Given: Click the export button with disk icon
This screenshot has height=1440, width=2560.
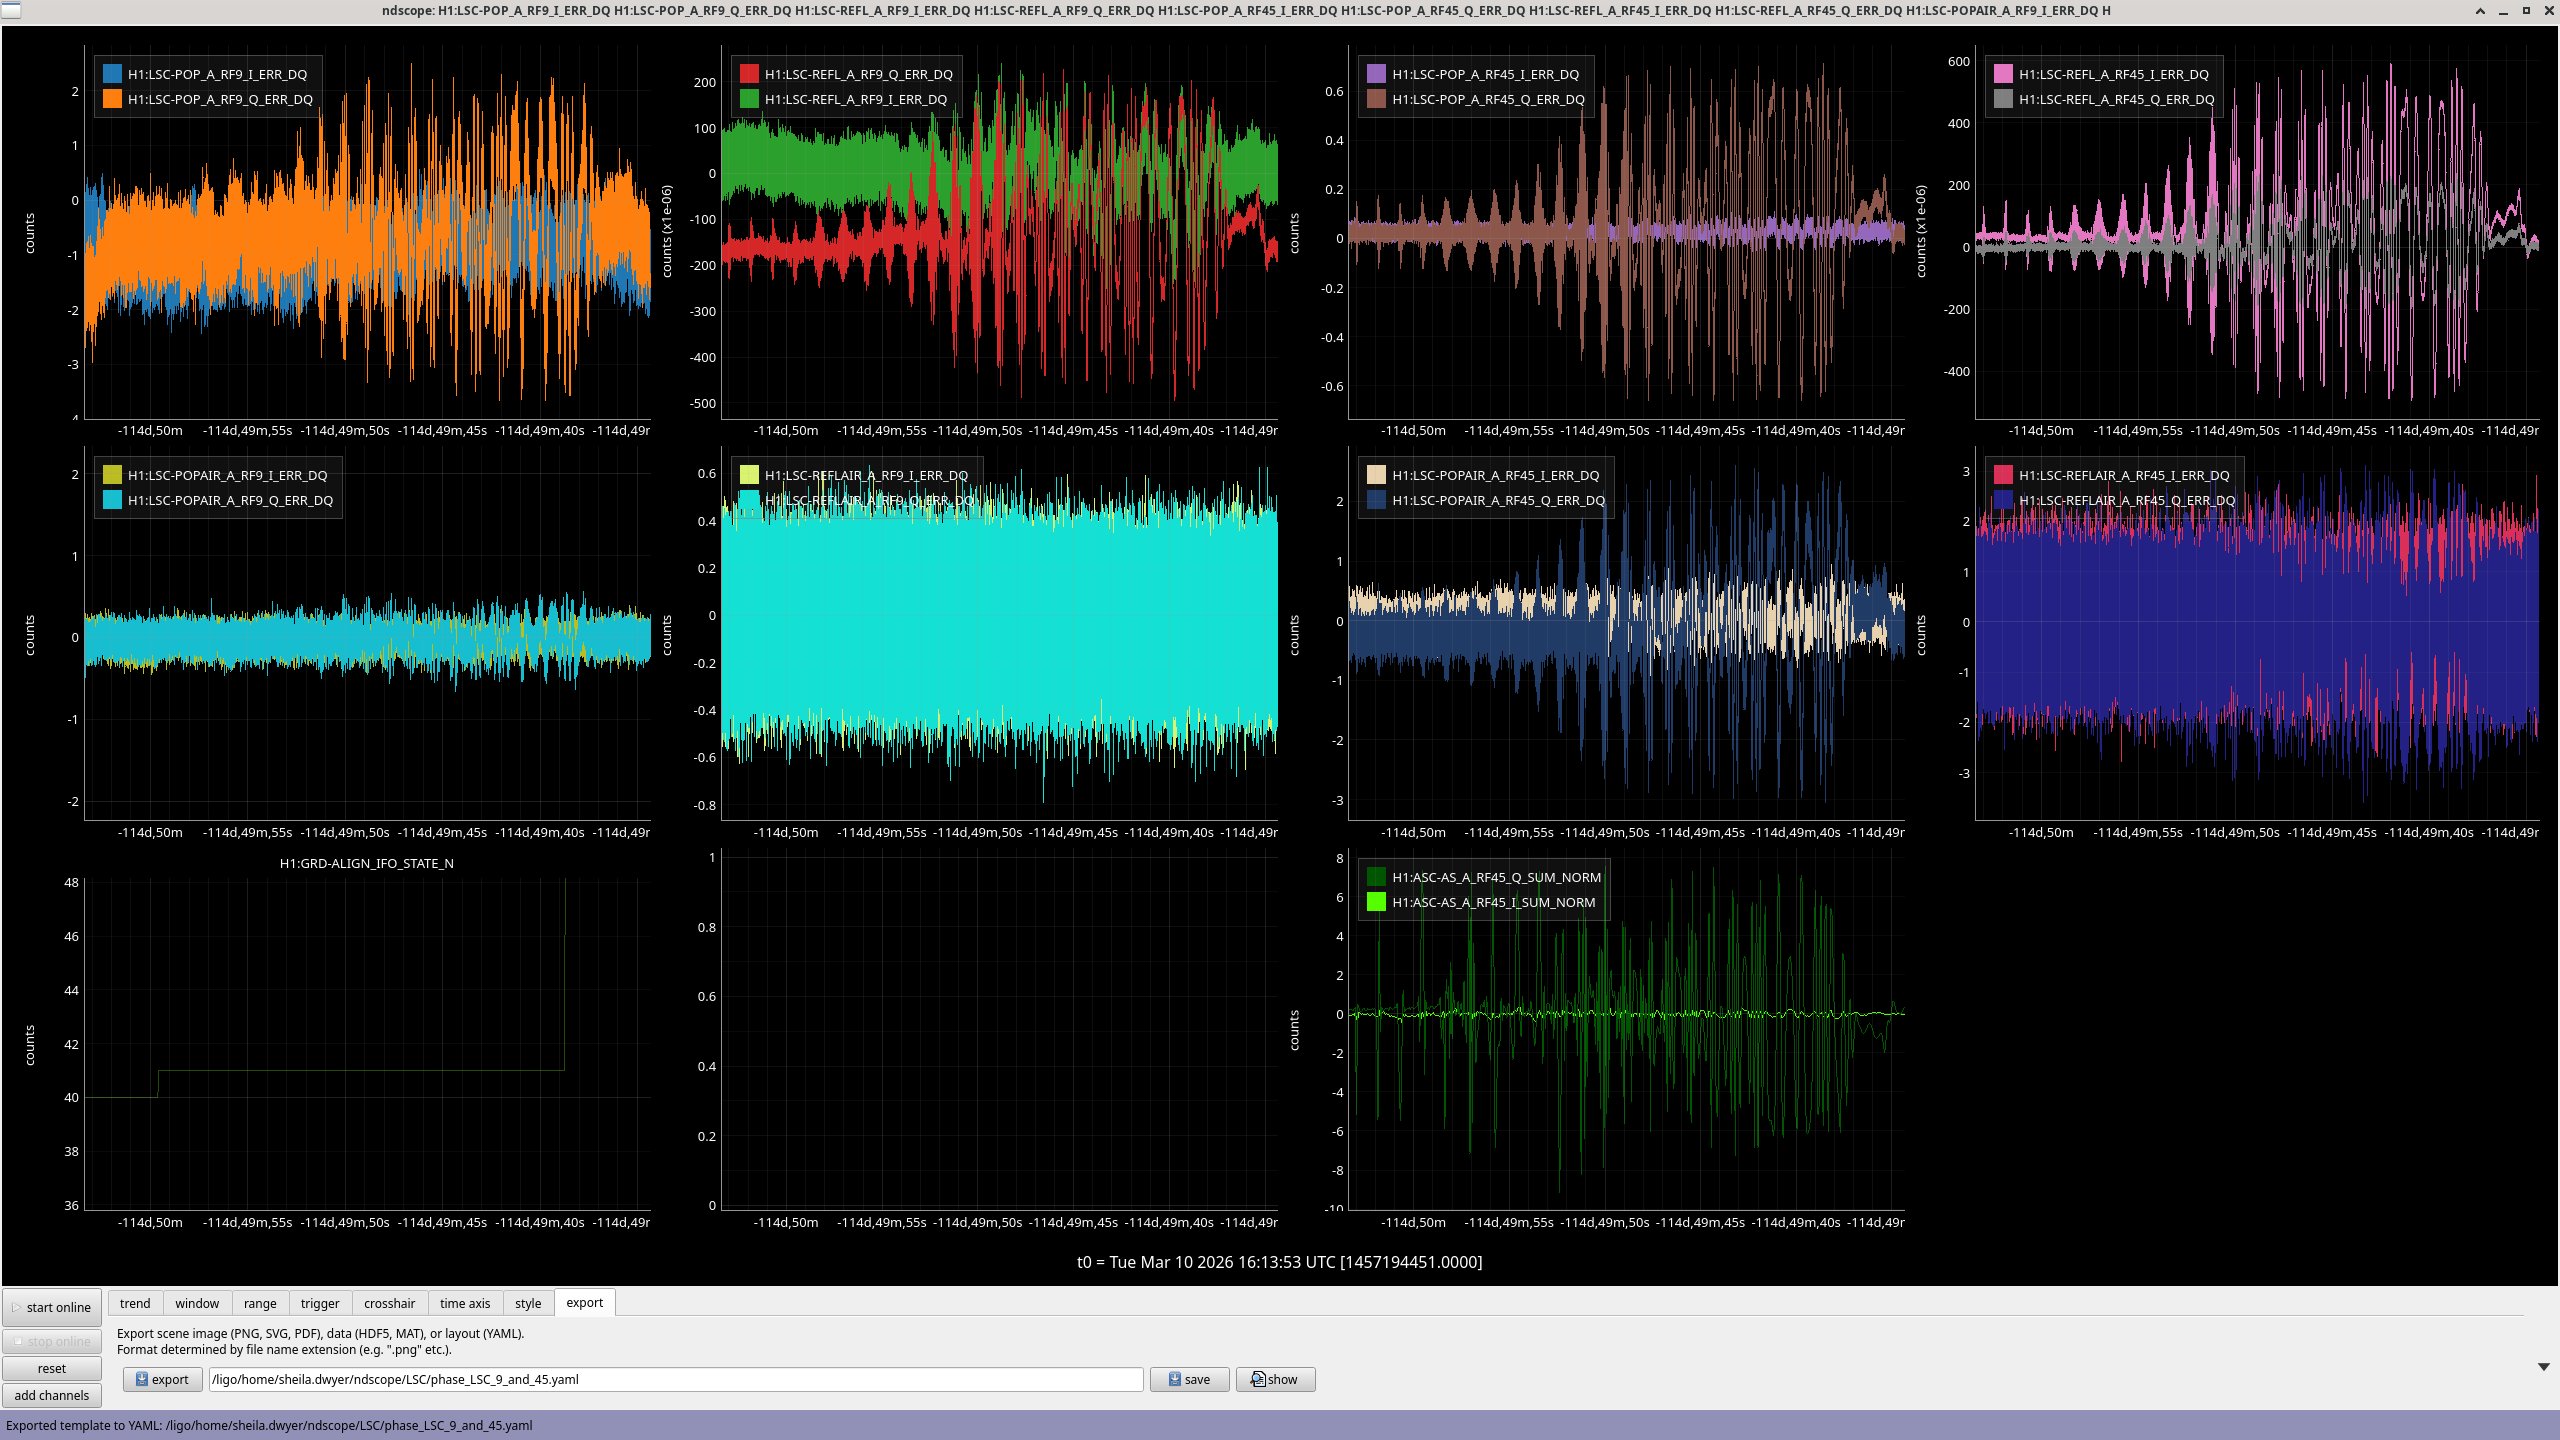Looking at the screenshot, I should click(x=162, y=1379).
